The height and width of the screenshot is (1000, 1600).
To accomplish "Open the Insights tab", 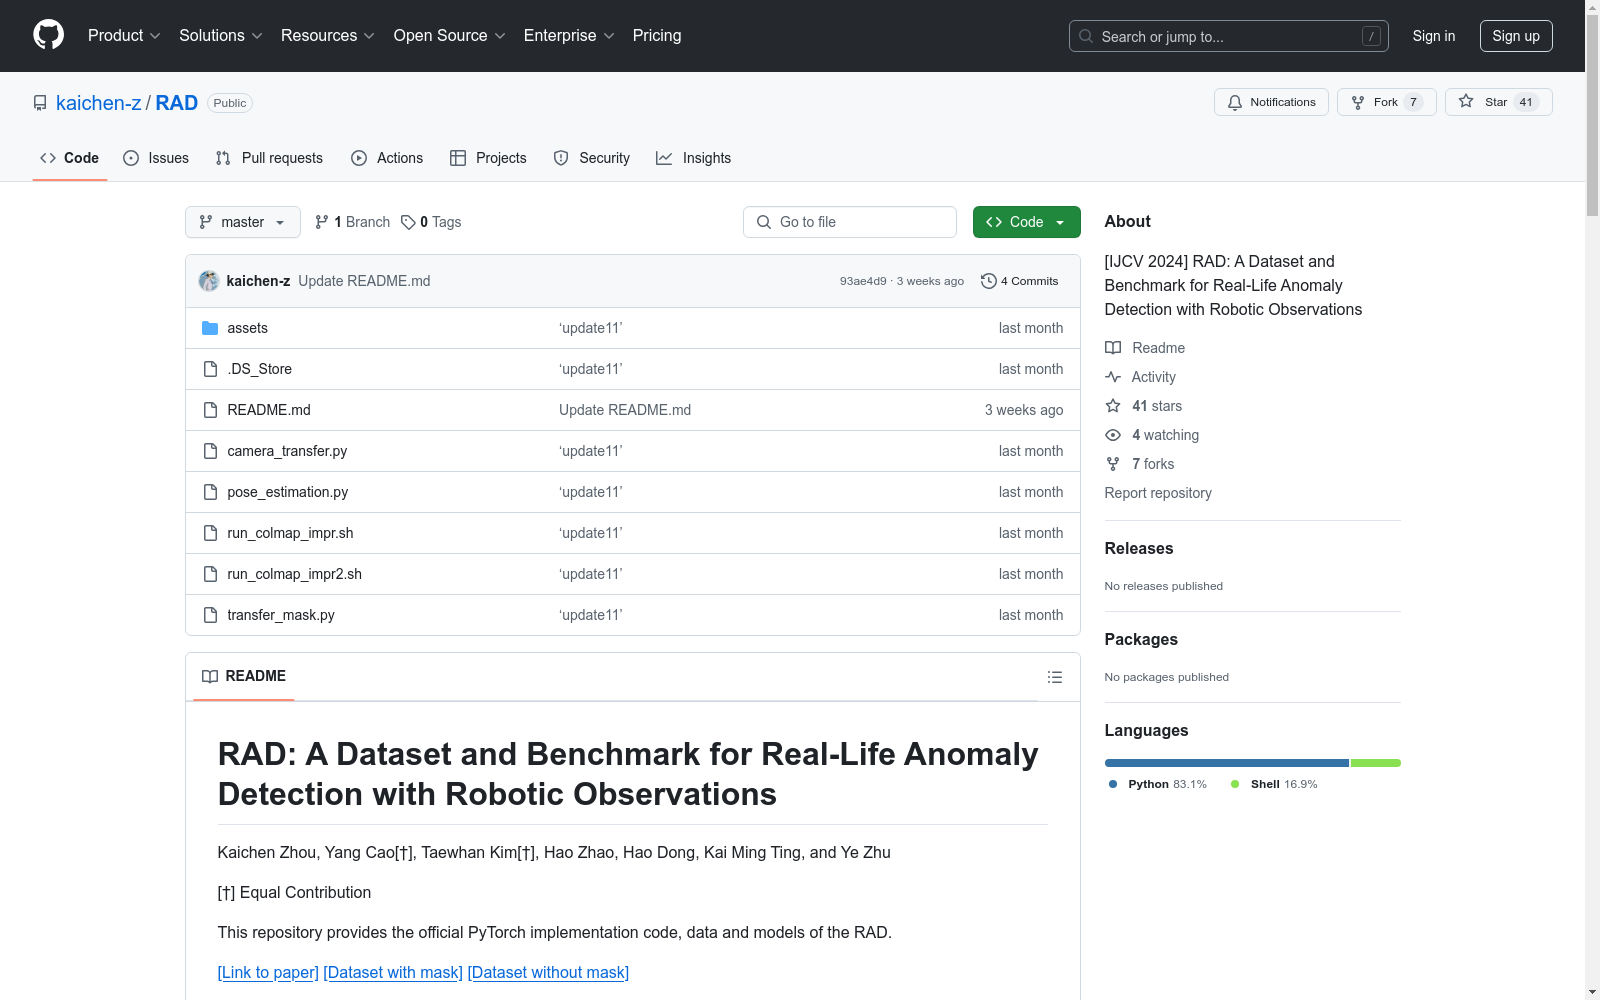I will [694, 158].
